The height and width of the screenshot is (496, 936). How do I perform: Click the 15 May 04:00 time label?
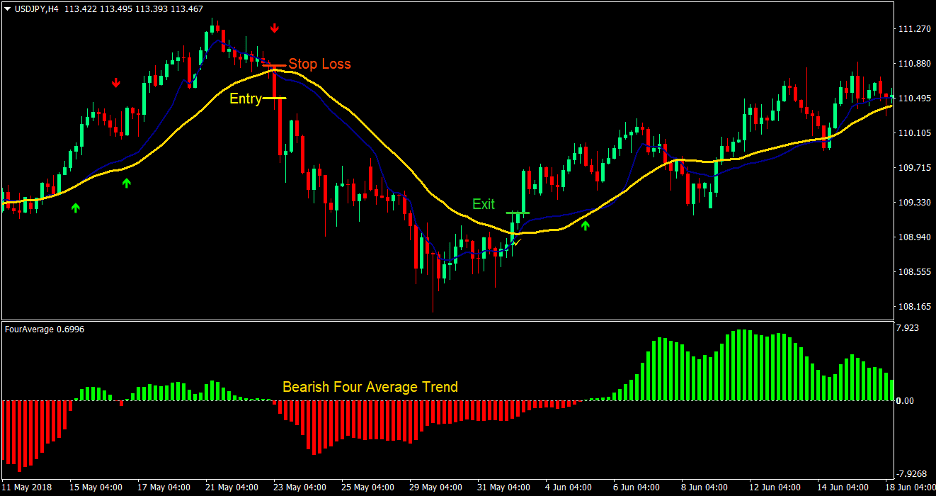pyautogui.click(x=97, y=487)
